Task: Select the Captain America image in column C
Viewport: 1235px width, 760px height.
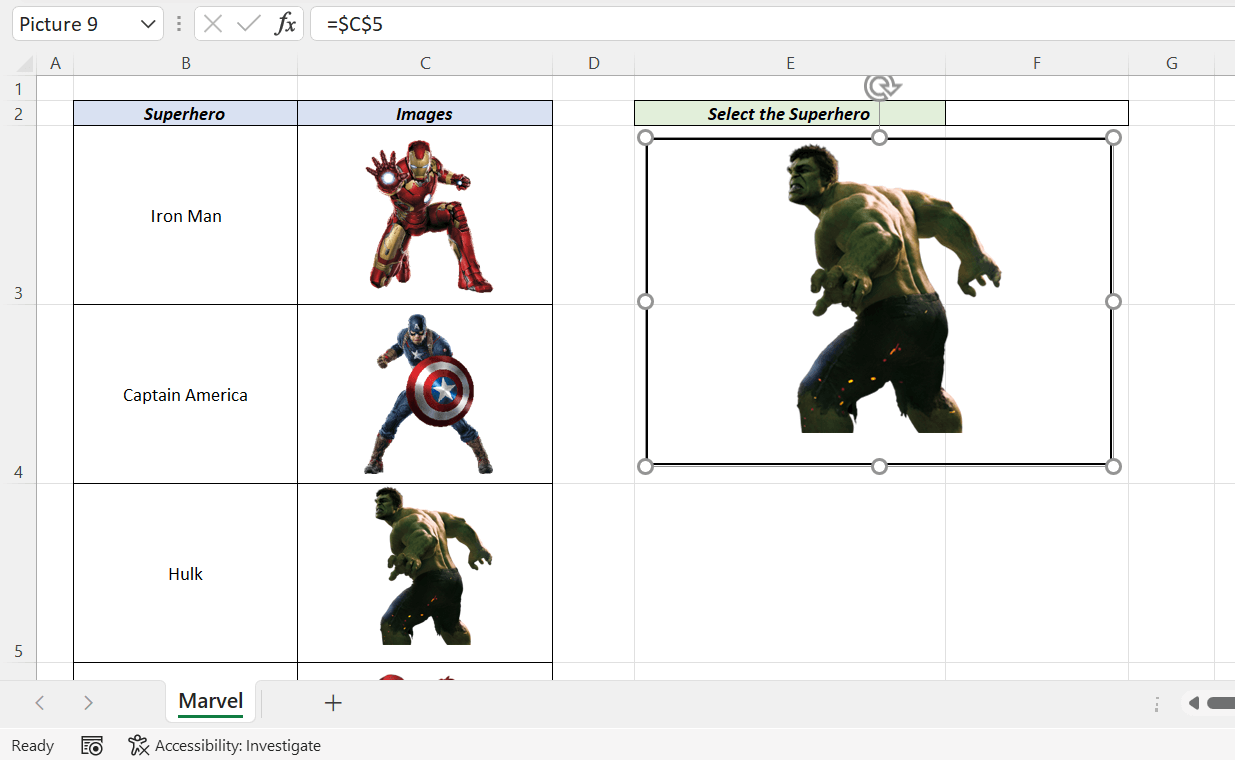Action: (x=424, y=393)
